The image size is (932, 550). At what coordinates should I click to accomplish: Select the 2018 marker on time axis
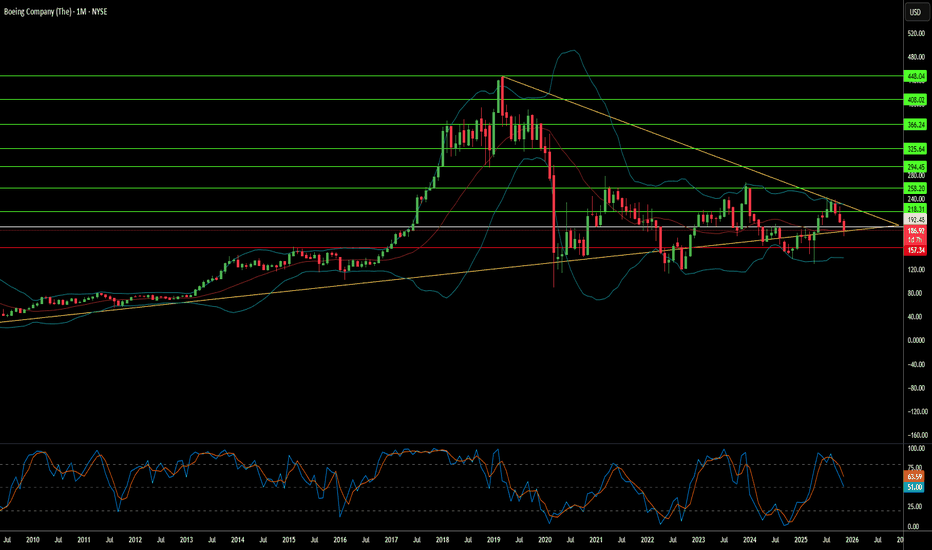pos(442,540)
